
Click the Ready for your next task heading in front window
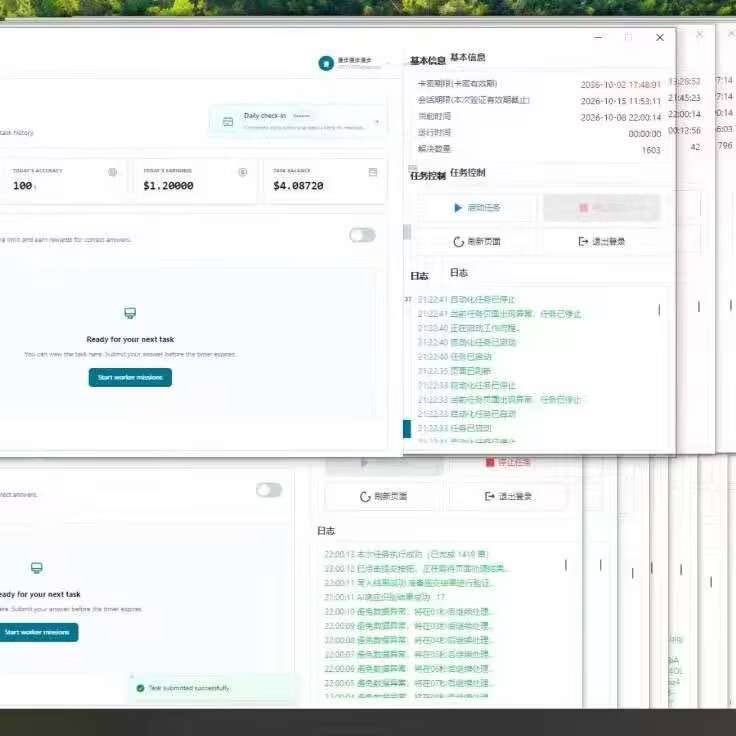130,339
